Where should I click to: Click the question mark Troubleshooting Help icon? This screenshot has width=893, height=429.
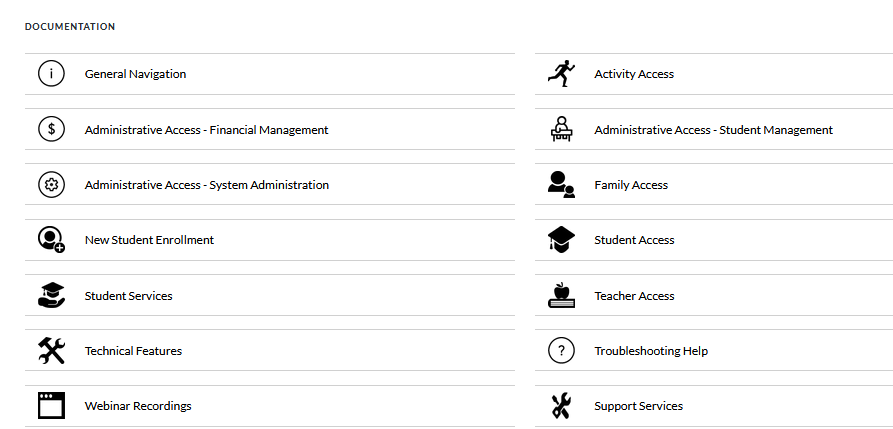coord(561,351)
